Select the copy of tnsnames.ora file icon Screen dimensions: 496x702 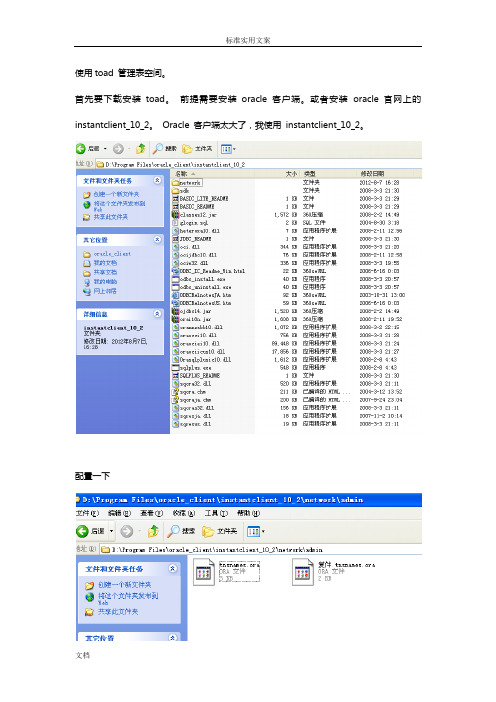click(x=303, y=573)
